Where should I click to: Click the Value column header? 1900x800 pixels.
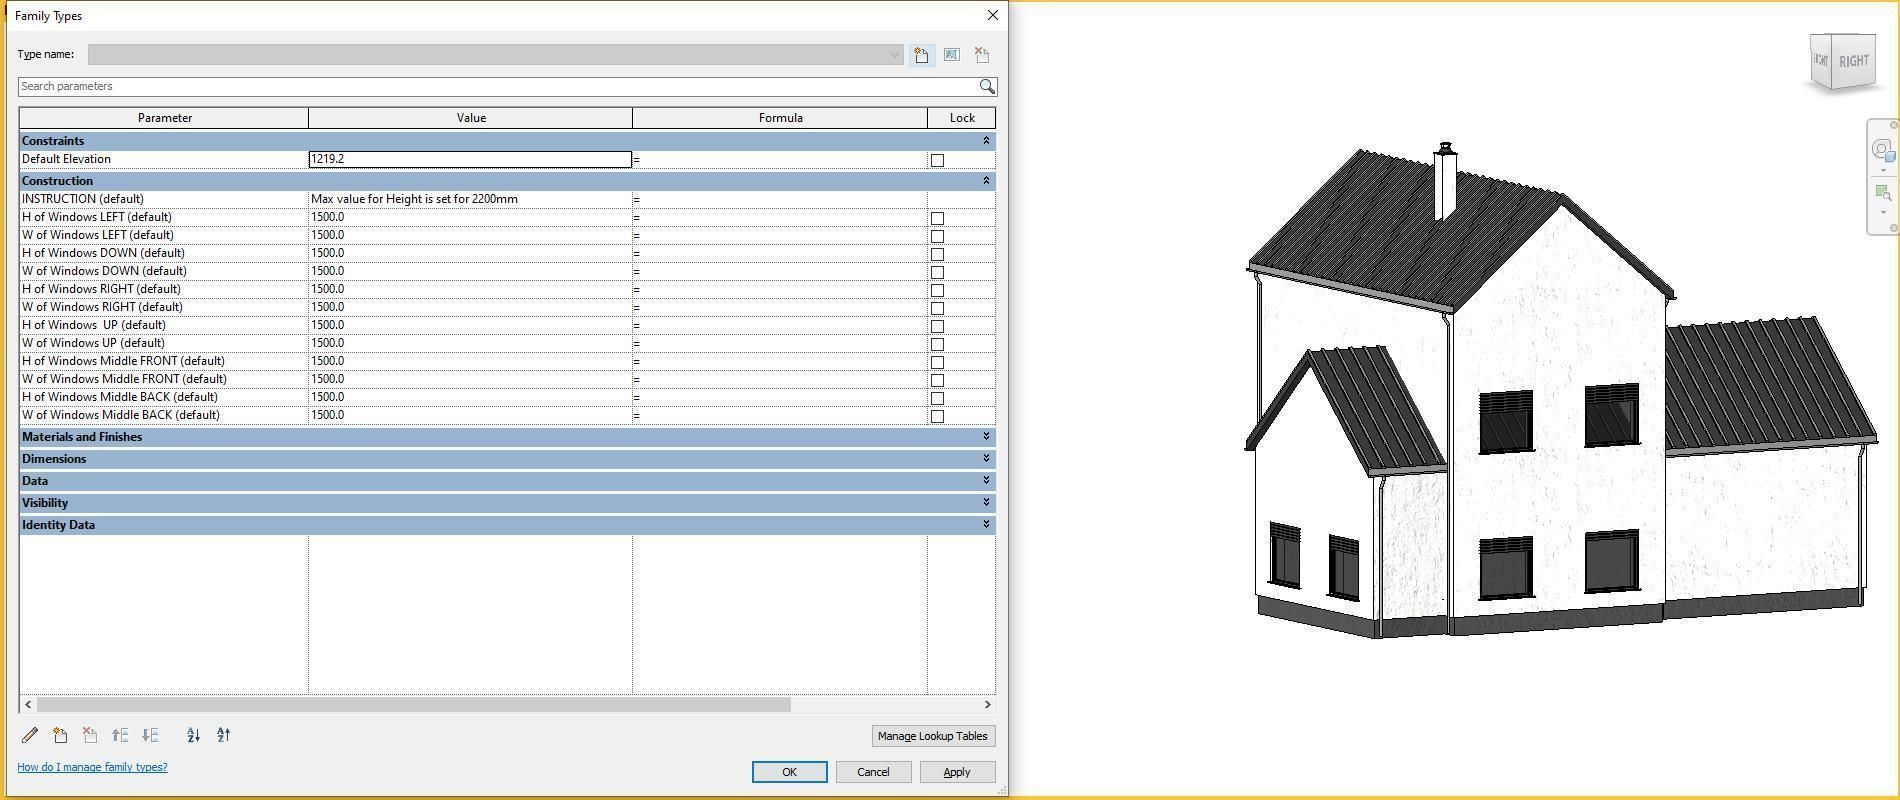471,118
